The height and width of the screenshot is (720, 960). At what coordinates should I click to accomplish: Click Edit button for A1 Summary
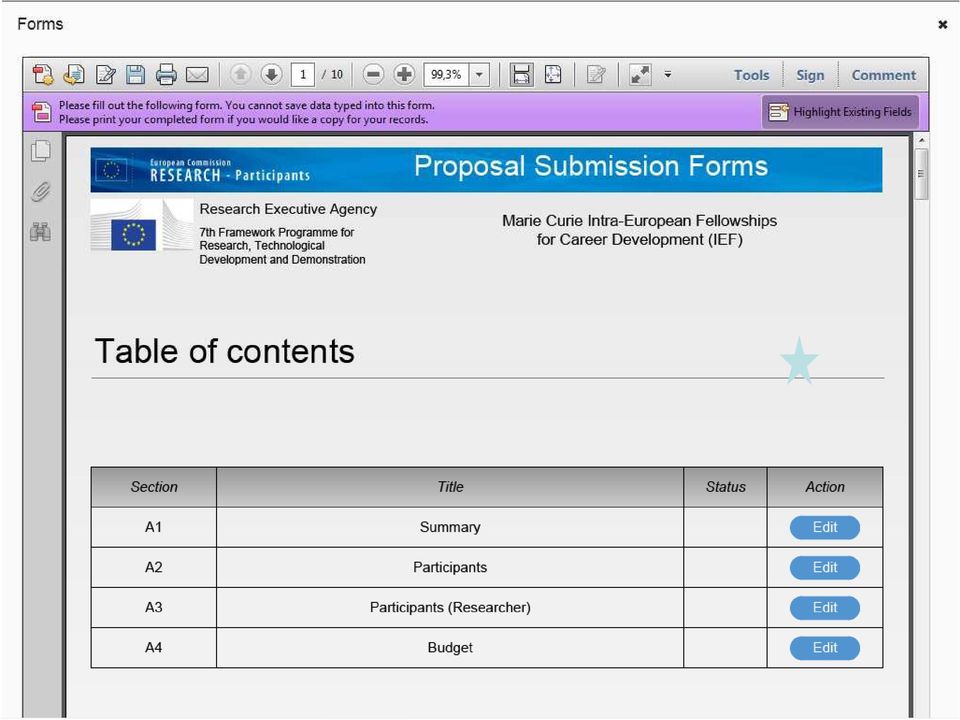point(825,527)
